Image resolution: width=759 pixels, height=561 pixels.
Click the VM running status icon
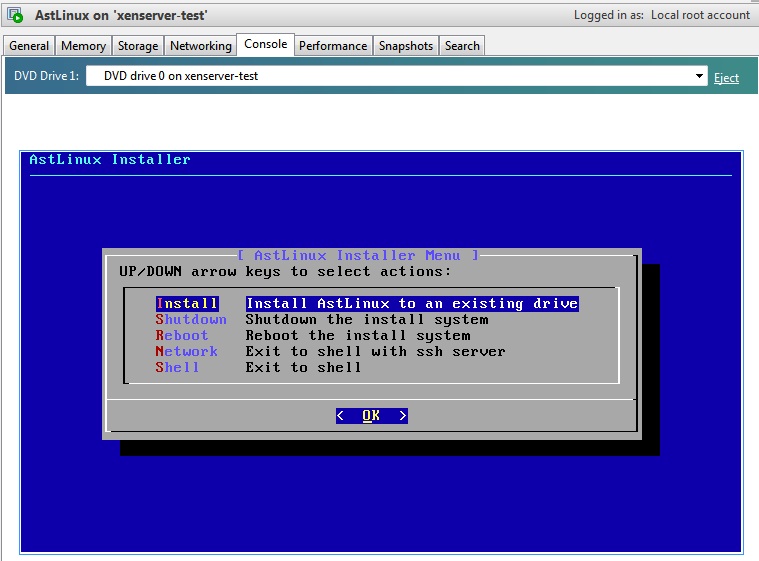click(15, 15)
